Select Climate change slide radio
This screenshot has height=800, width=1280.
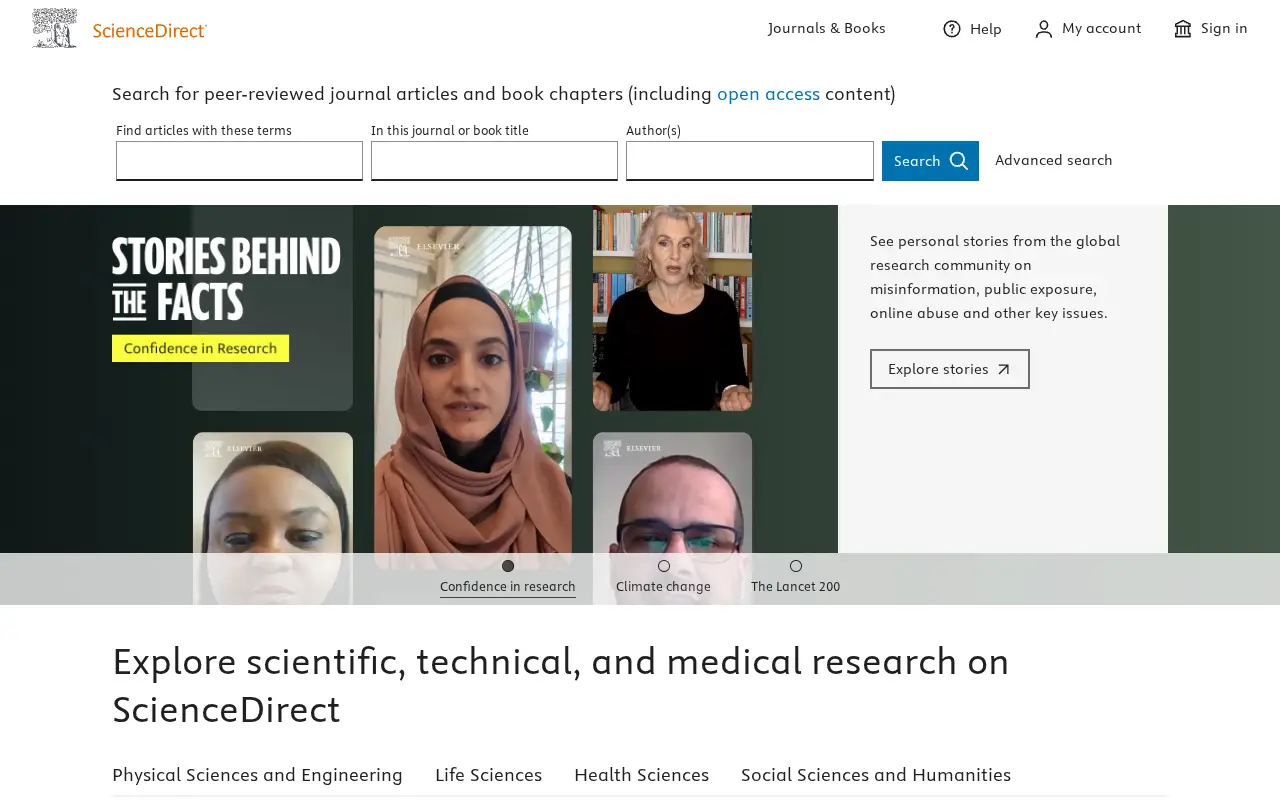tap(664, 566)
